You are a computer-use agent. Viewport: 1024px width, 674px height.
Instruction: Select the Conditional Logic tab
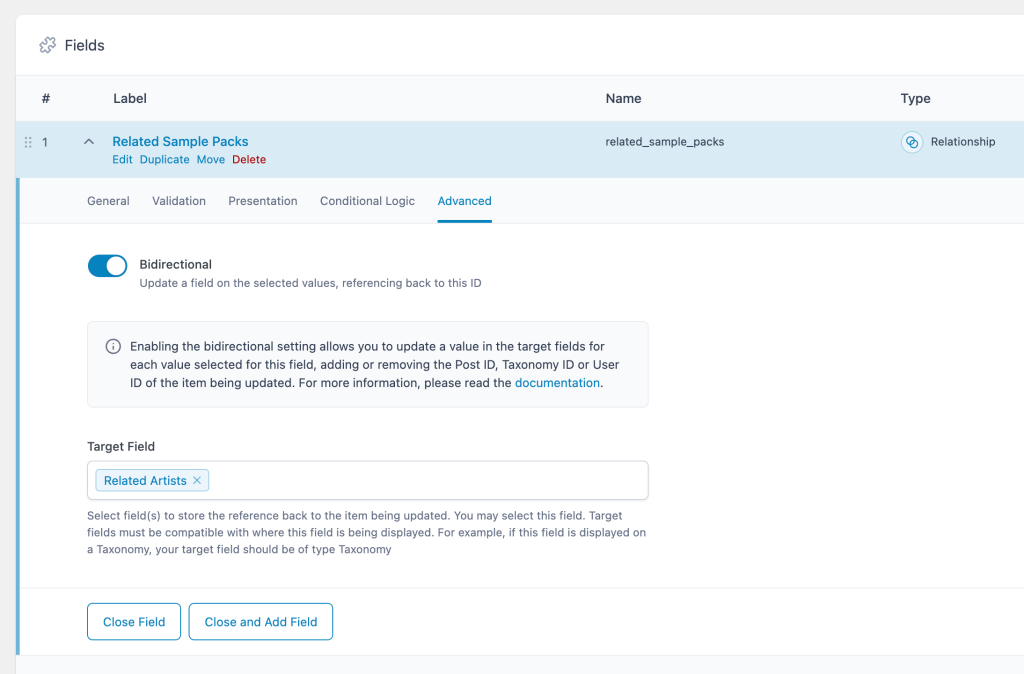[x=367, y=201]
